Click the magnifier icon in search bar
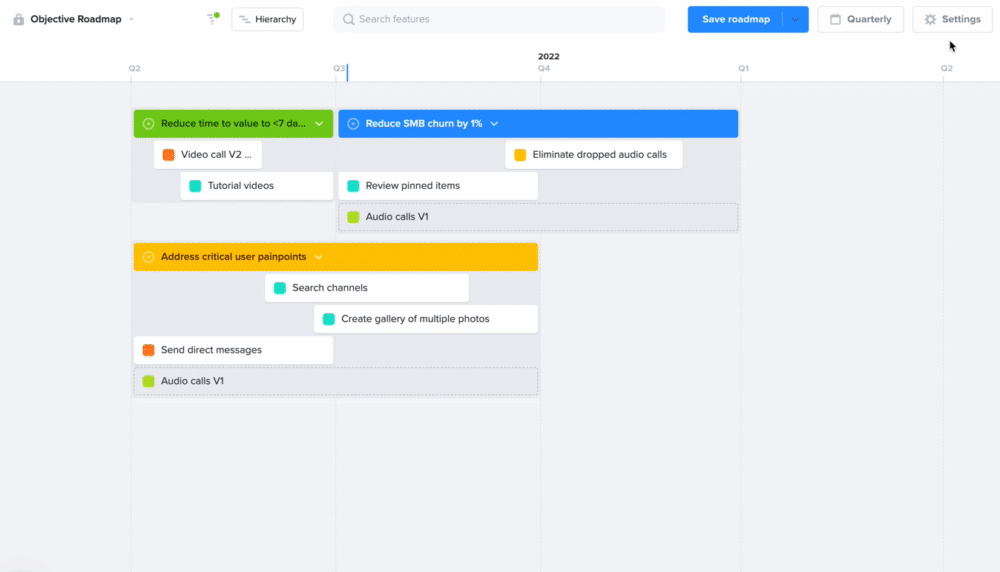The height and width of the screenshot is (572, 1000). [x=348, y=19]
